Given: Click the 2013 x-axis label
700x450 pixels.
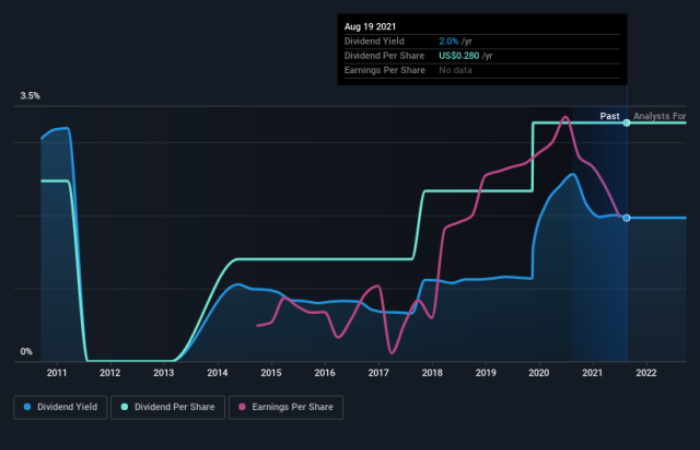Looking at the screenshot, I should 164,373.
